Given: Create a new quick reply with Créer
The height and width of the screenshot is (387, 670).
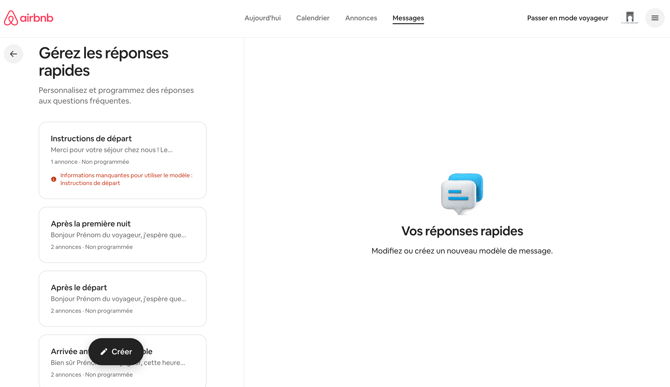Looking at the screenshot, I should tap(116, 352).
